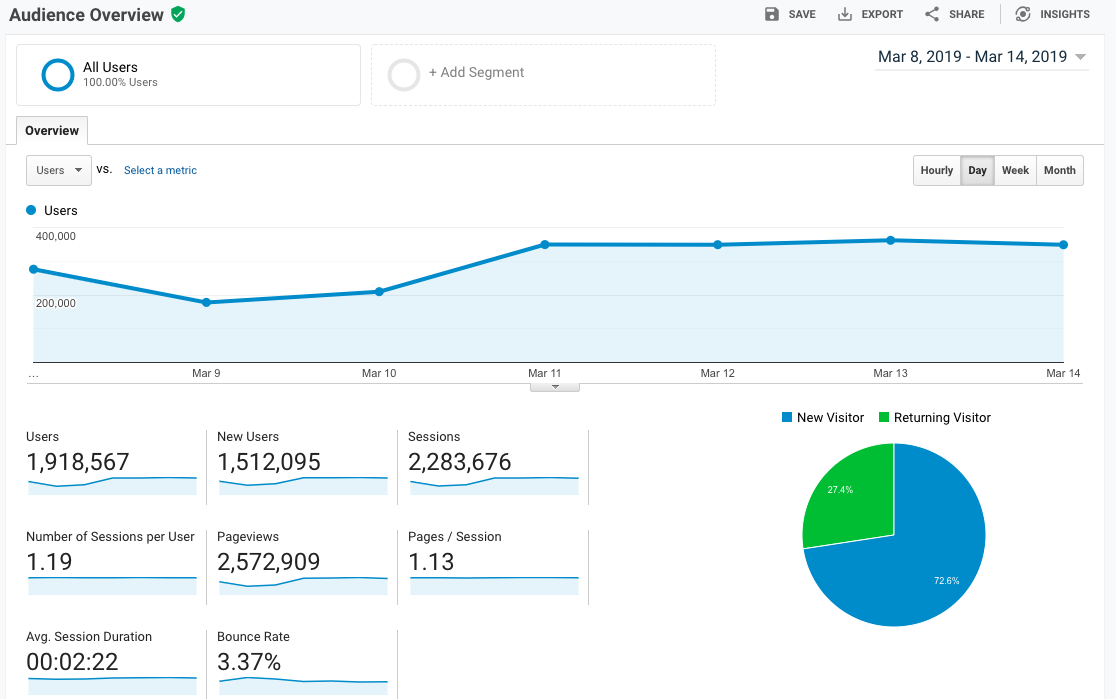Image resolution: width=1116 pixels, height=699 pixels.
Task: Click the Select a metric link
Action: pos(160,171)
